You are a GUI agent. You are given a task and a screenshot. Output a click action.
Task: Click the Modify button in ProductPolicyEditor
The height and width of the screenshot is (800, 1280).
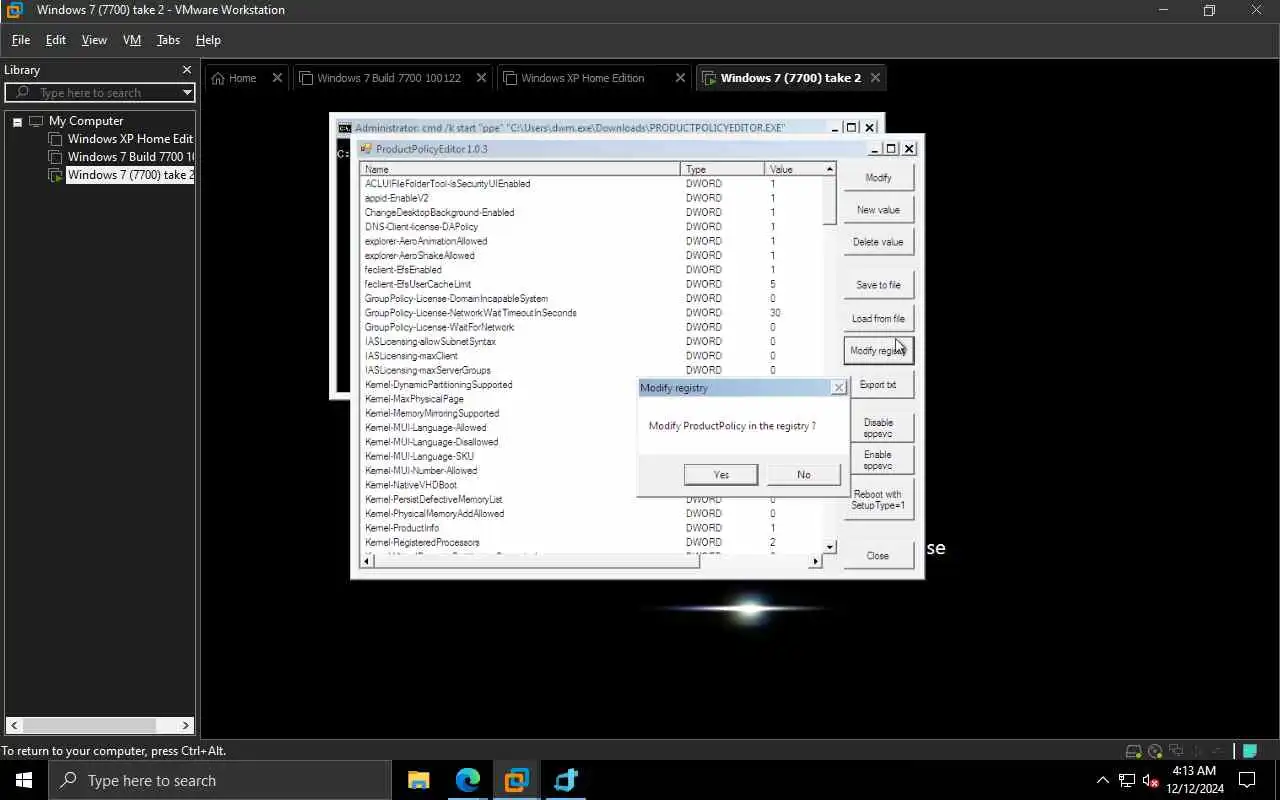pos(878,178)
